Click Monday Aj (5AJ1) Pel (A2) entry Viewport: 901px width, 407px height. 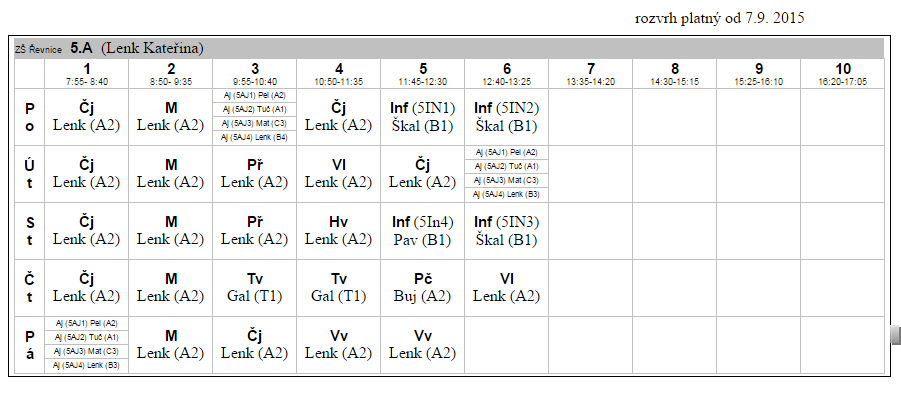tap(255, 95)
